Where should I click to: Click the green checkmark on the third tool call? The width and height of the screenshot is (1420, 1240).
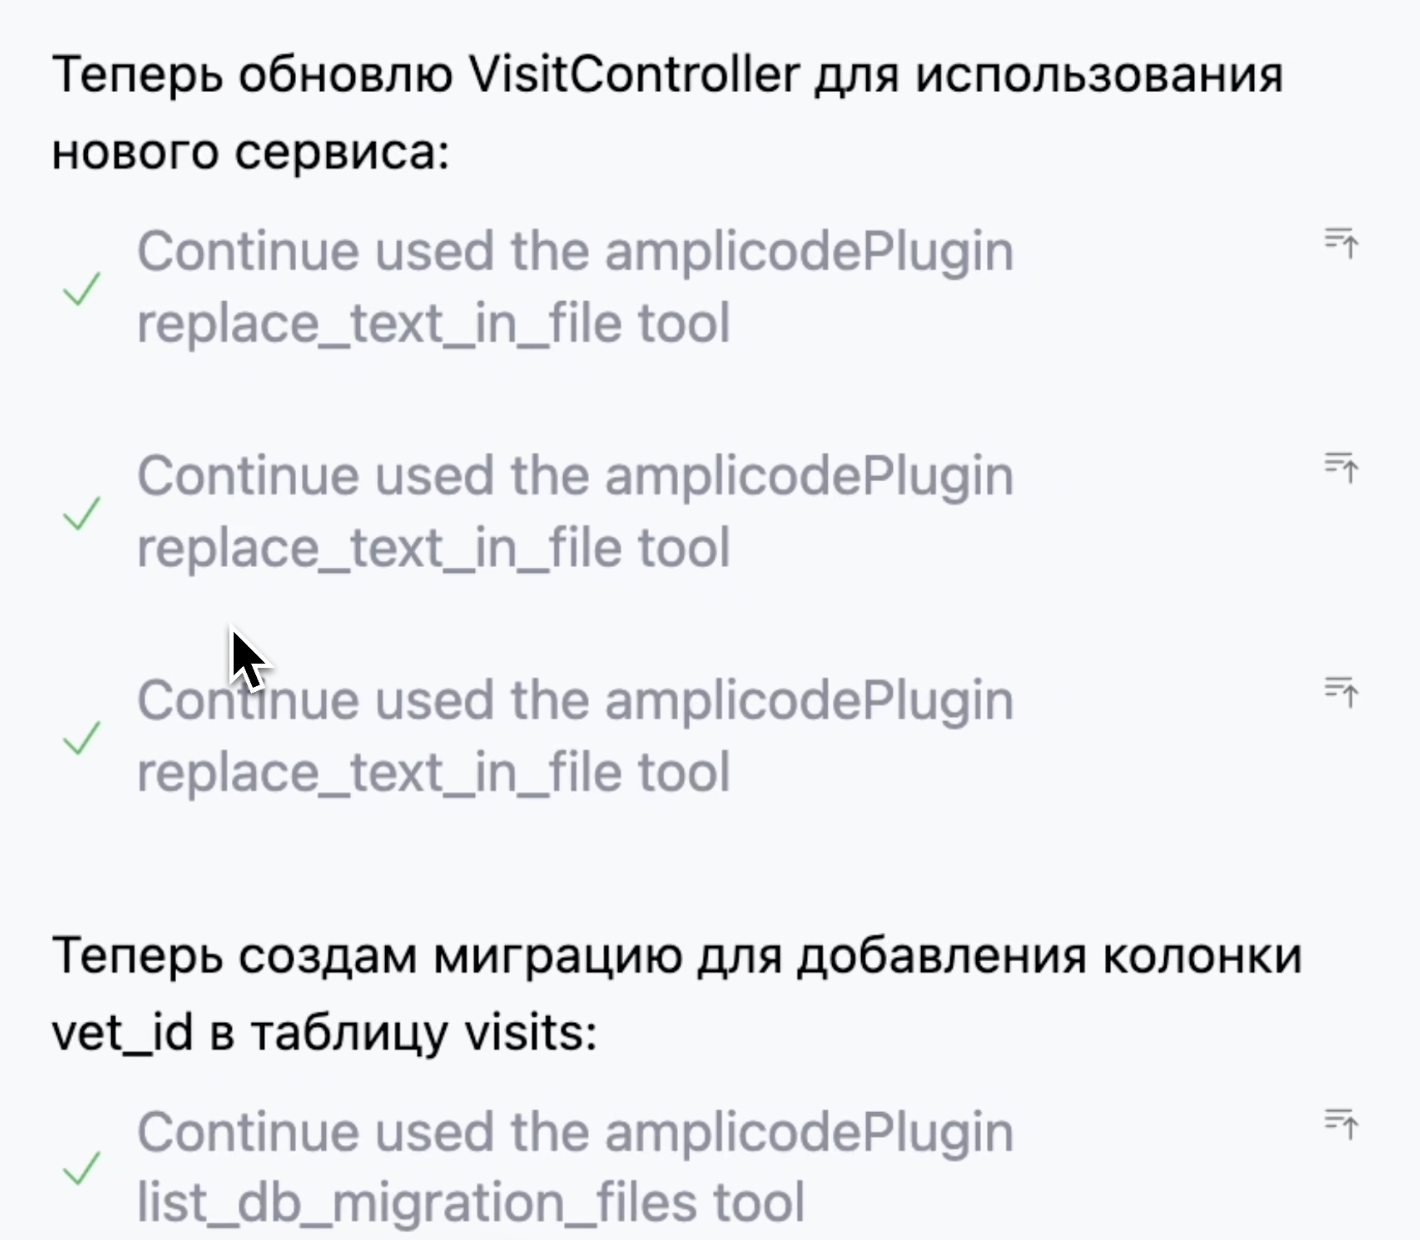80,737
